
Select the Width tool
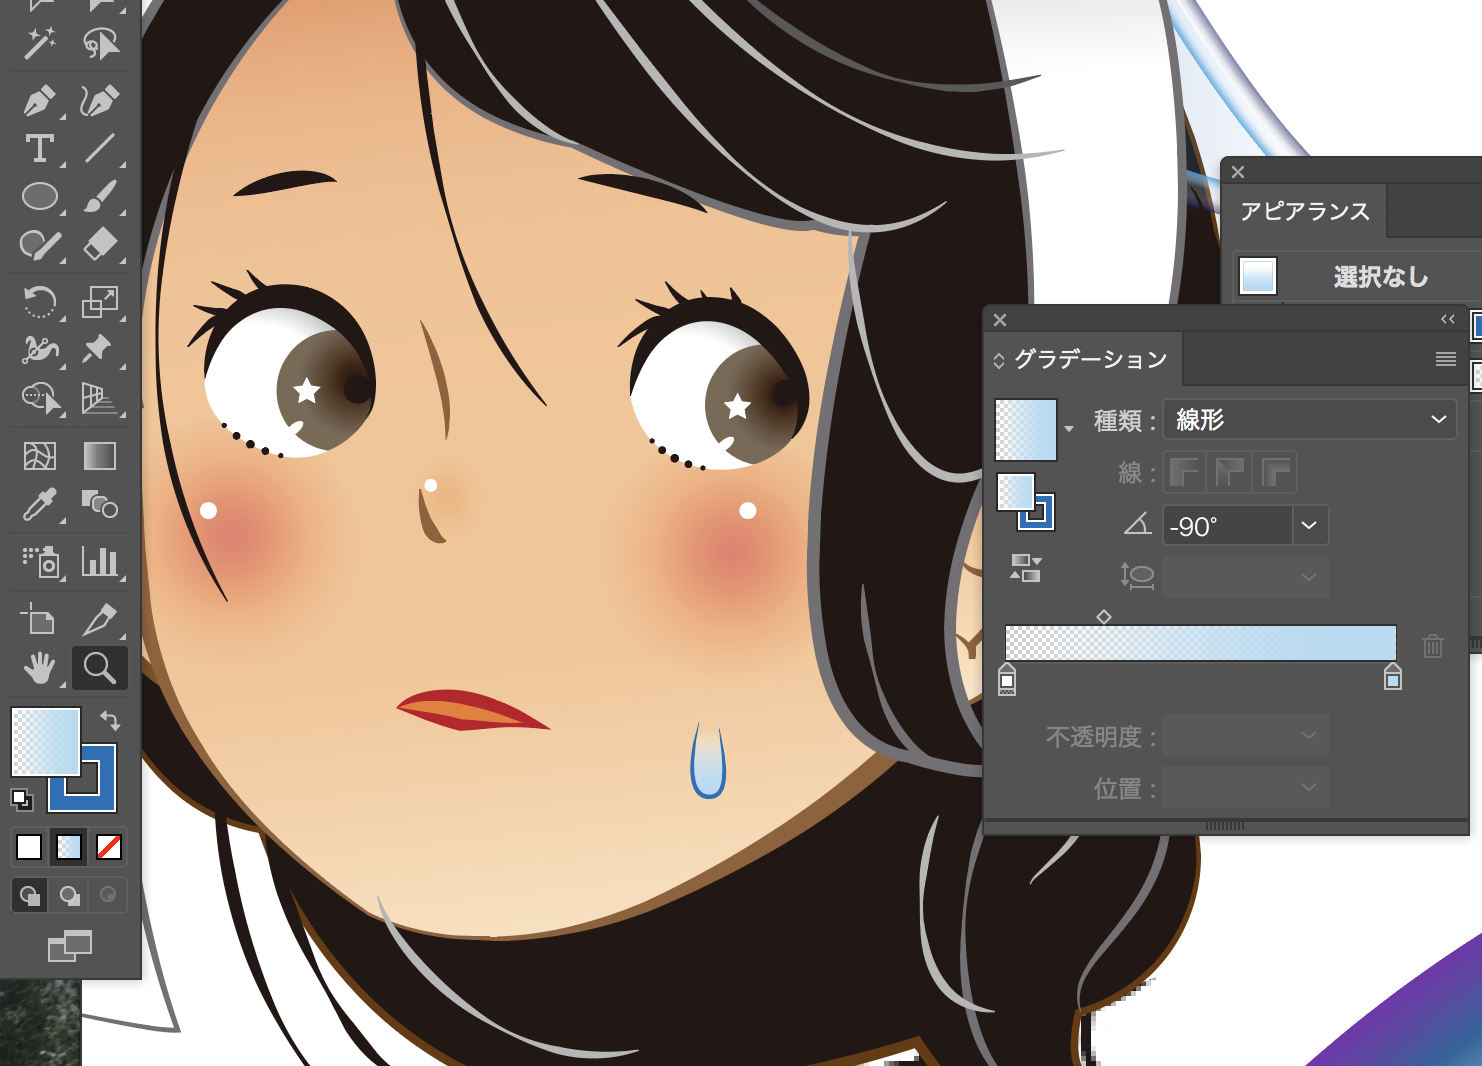40,349
